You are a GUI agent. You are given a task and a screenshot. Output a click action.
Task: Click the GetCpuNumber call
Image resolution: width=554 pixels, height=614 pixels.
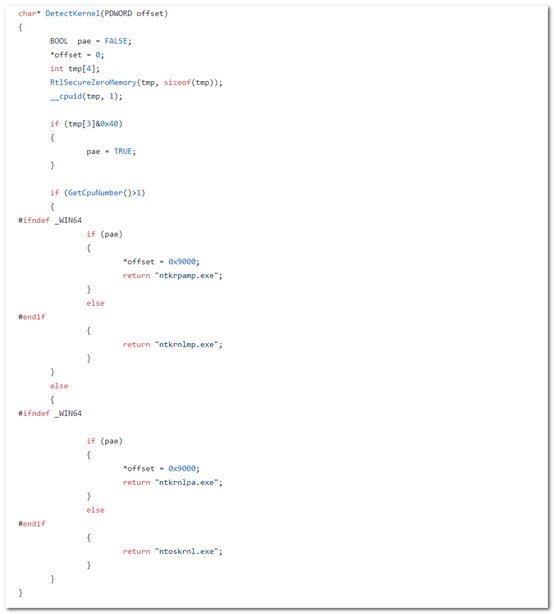click(102, 193)
